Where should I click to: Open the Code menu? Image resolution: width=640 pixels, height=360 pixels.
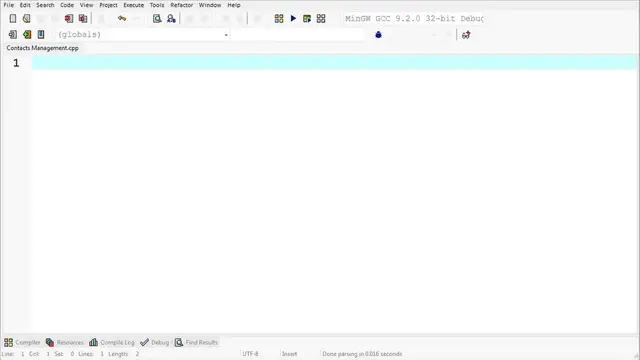67,5
